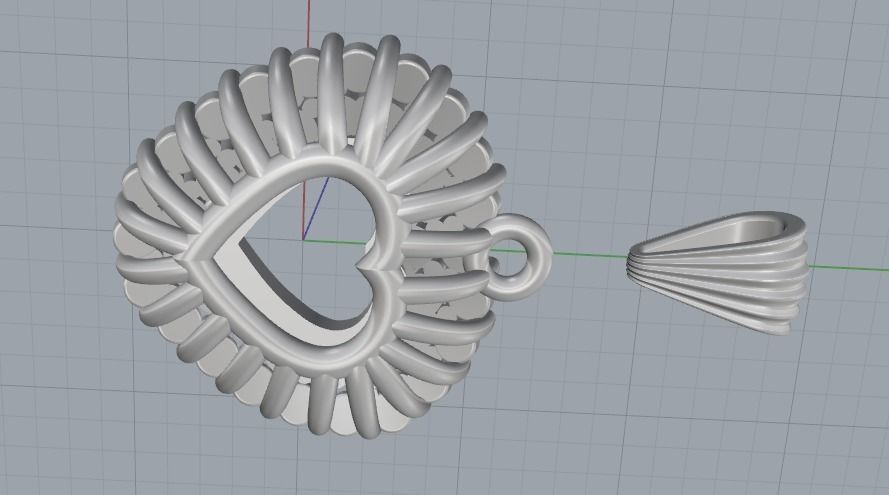The image size is (889, 495).
Task: Select the ribbed bail component
Action: tap(717, 272)
